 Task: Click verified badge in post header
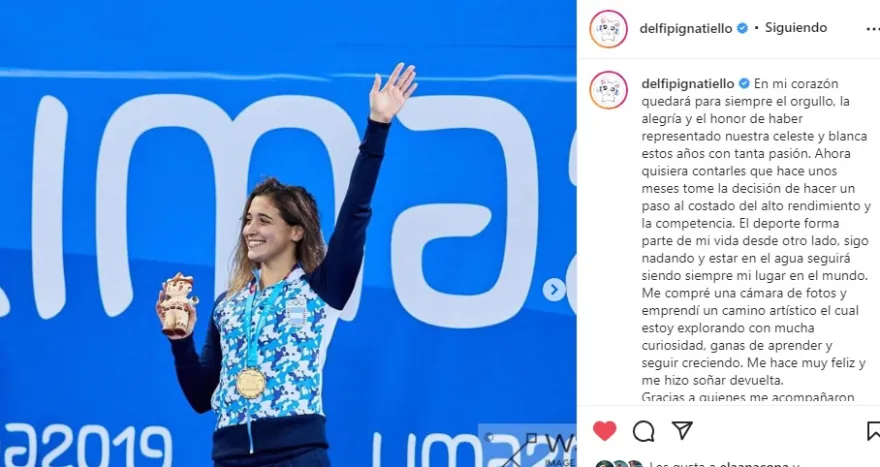(x=742, y=28)
